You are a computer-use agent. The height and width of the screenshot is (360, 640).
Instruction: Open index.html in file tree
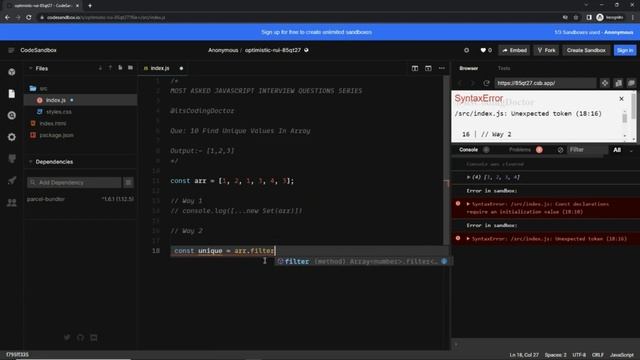pyautogui.click(x=53, y=123)
